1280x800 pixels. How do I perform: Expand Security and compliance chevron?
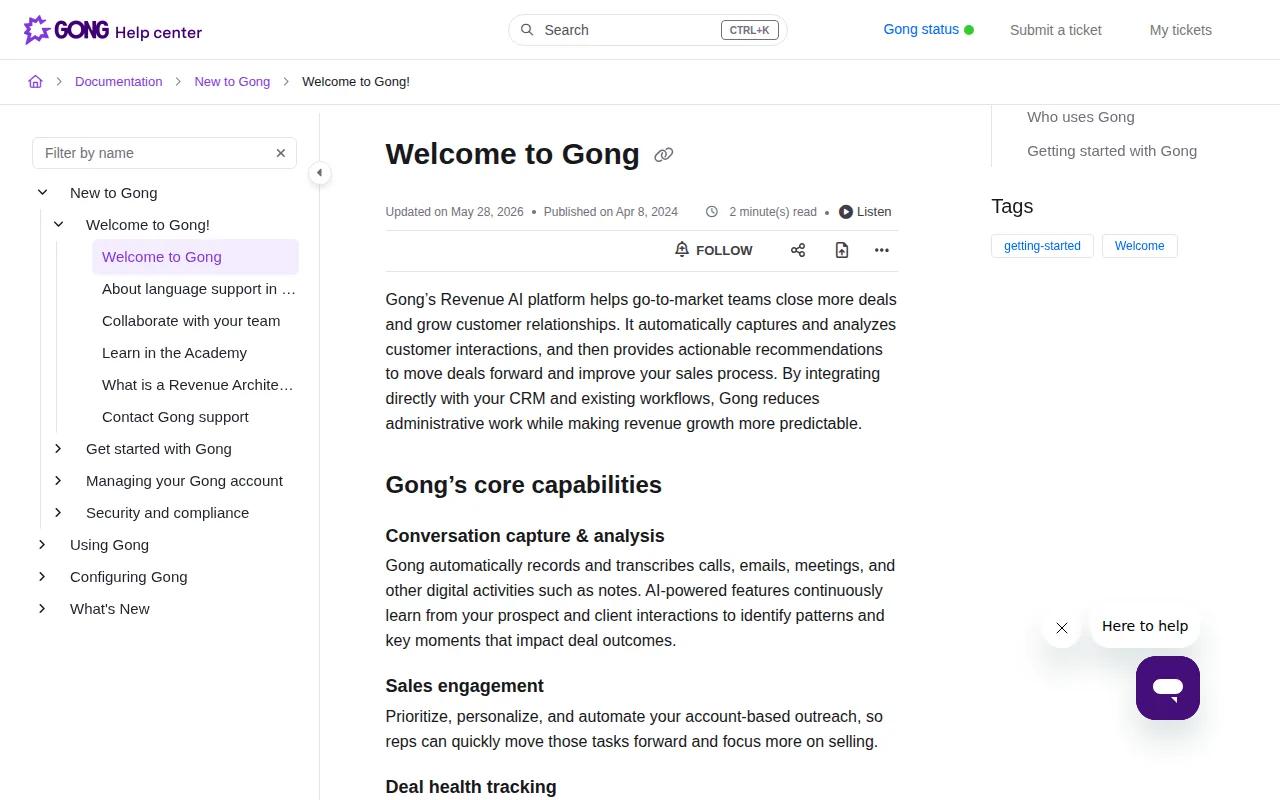(58, 513)
